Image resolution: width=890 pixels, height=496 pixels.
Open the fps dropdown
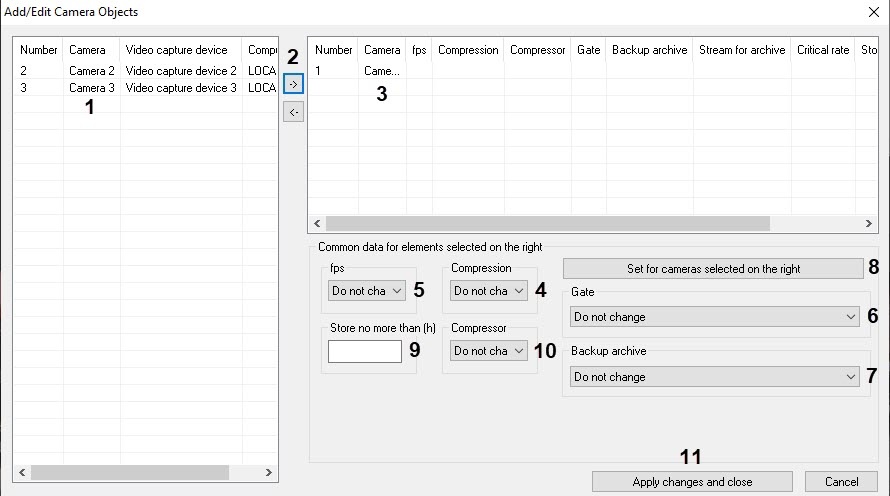[367, 291]
